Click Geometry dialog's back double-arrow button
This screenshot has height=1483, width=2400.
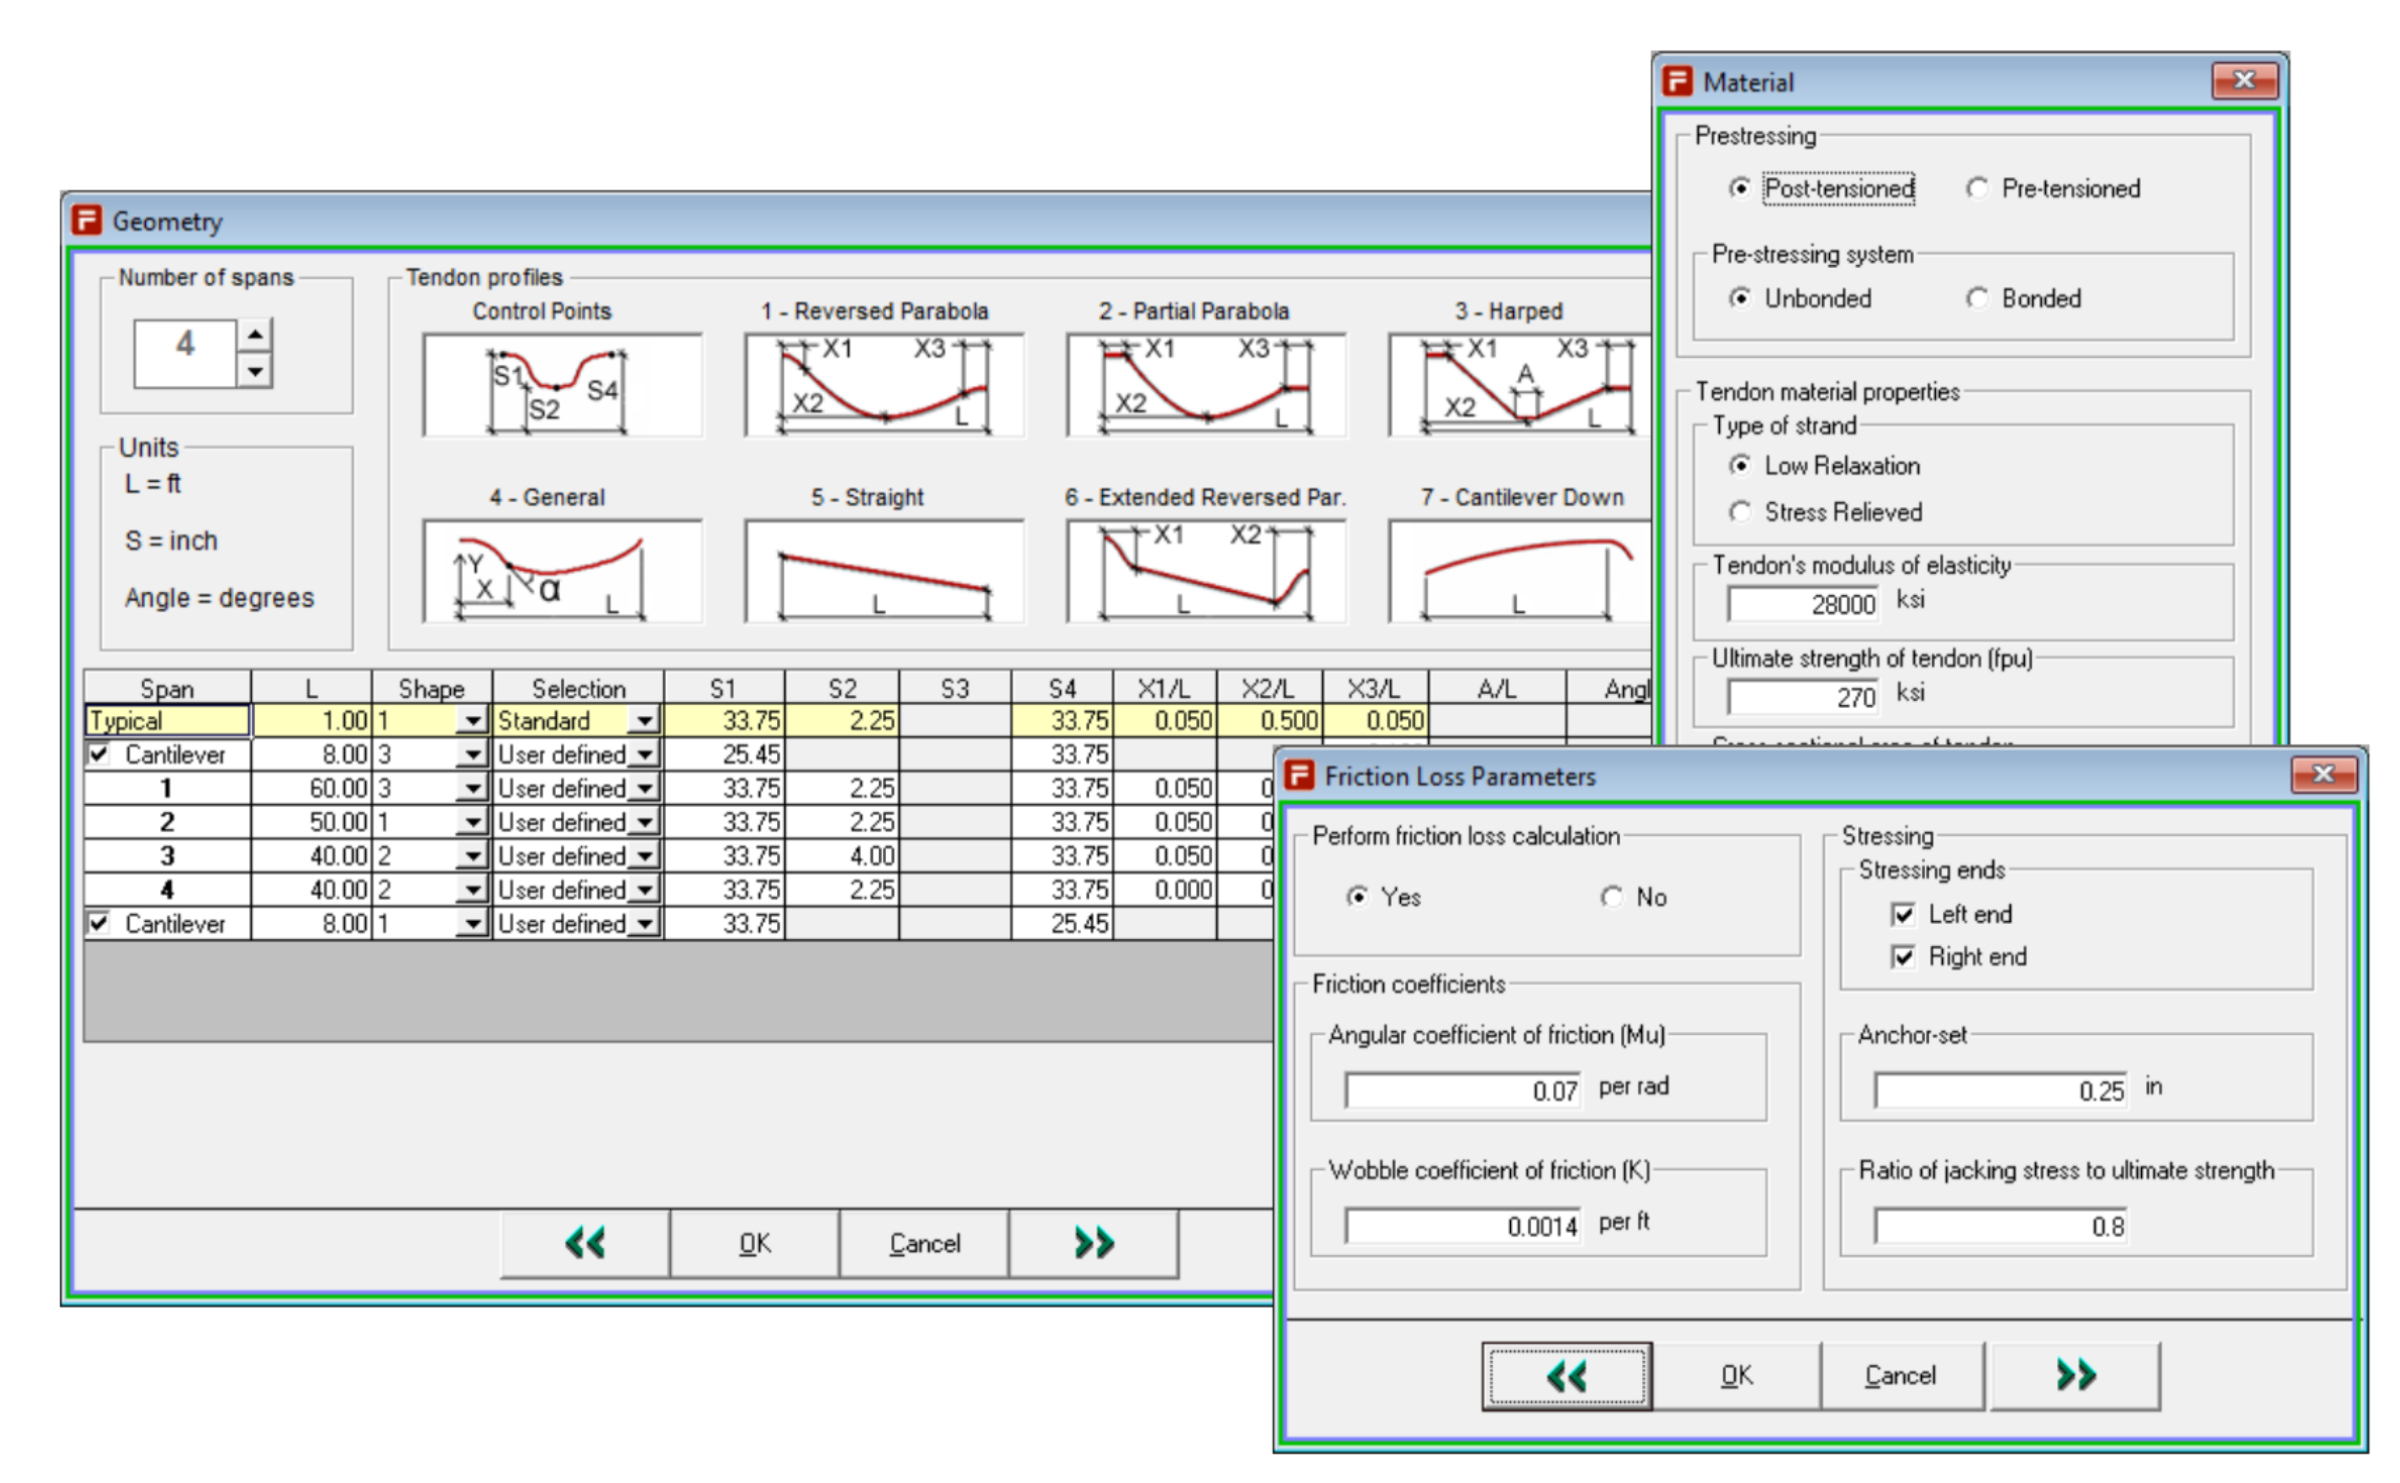point(585,1242)
